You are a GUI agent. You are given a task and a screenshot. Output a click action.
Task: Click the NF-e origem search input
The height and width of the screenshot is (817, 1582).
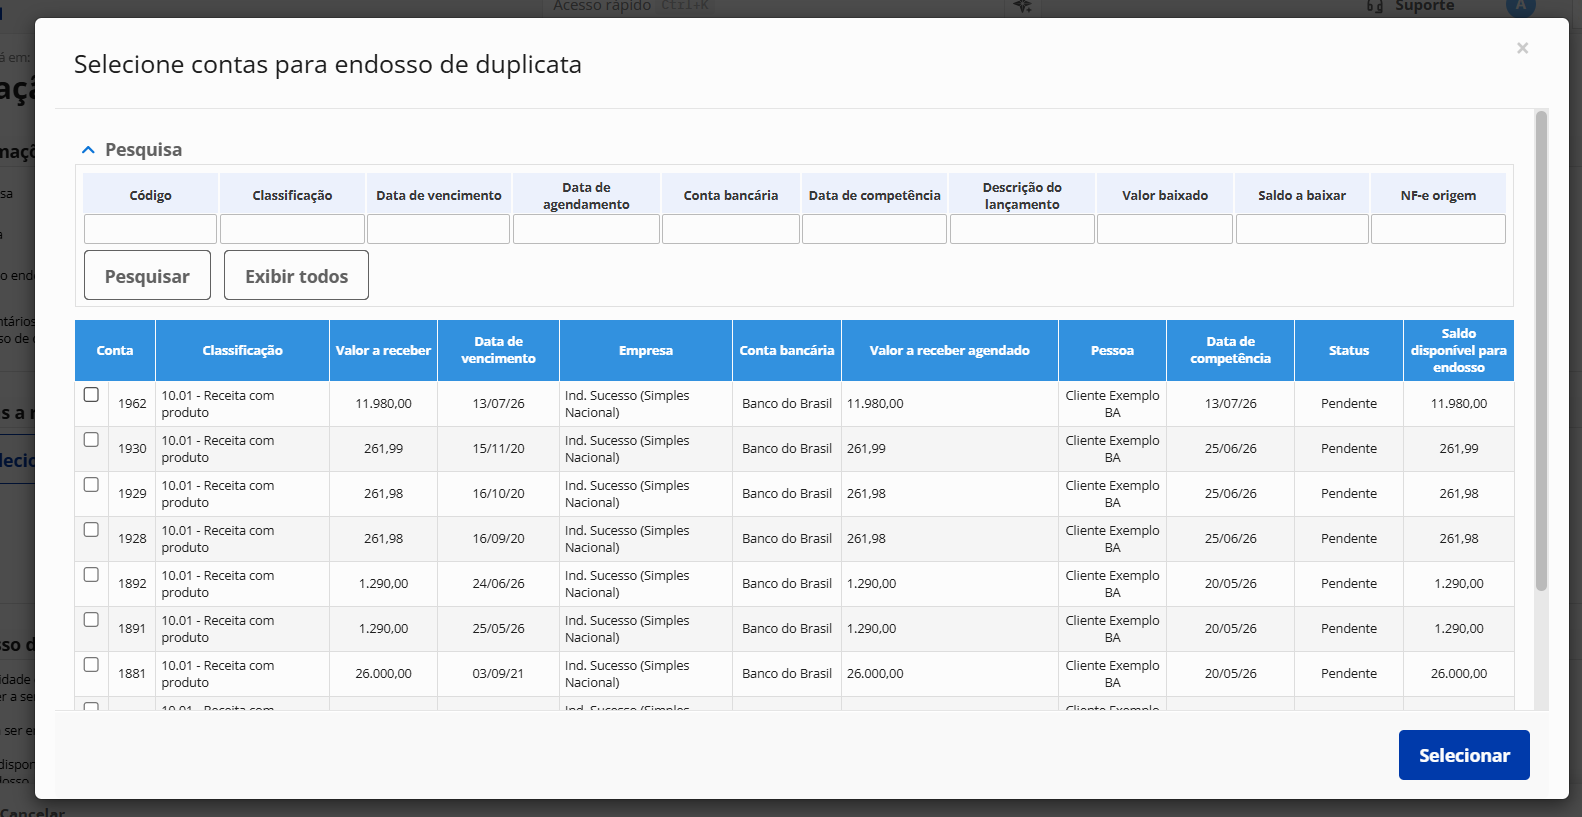[x=1438, y=229]
